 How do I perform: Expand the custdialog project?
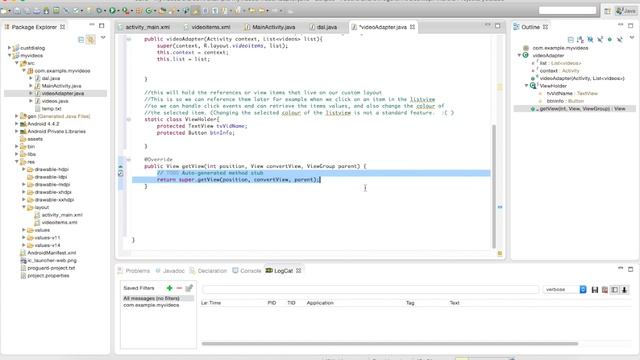[9, 48]
